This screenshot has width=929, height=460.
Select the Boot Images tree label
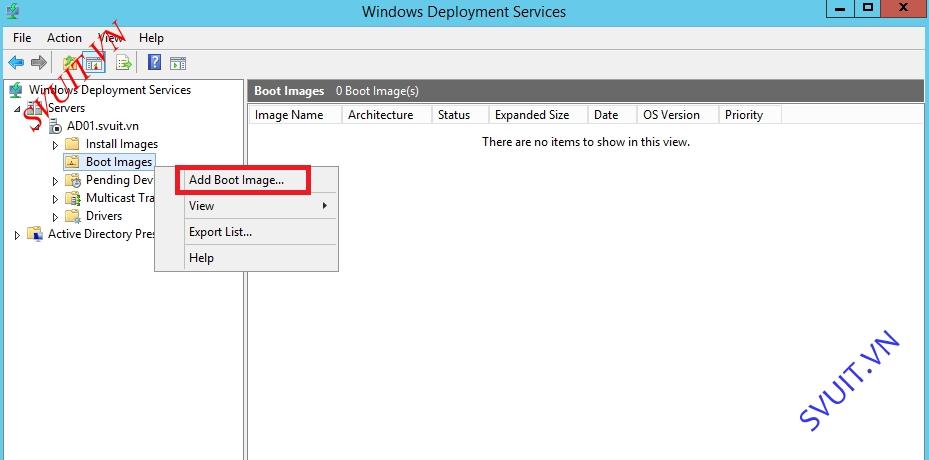tap(119, 162)
